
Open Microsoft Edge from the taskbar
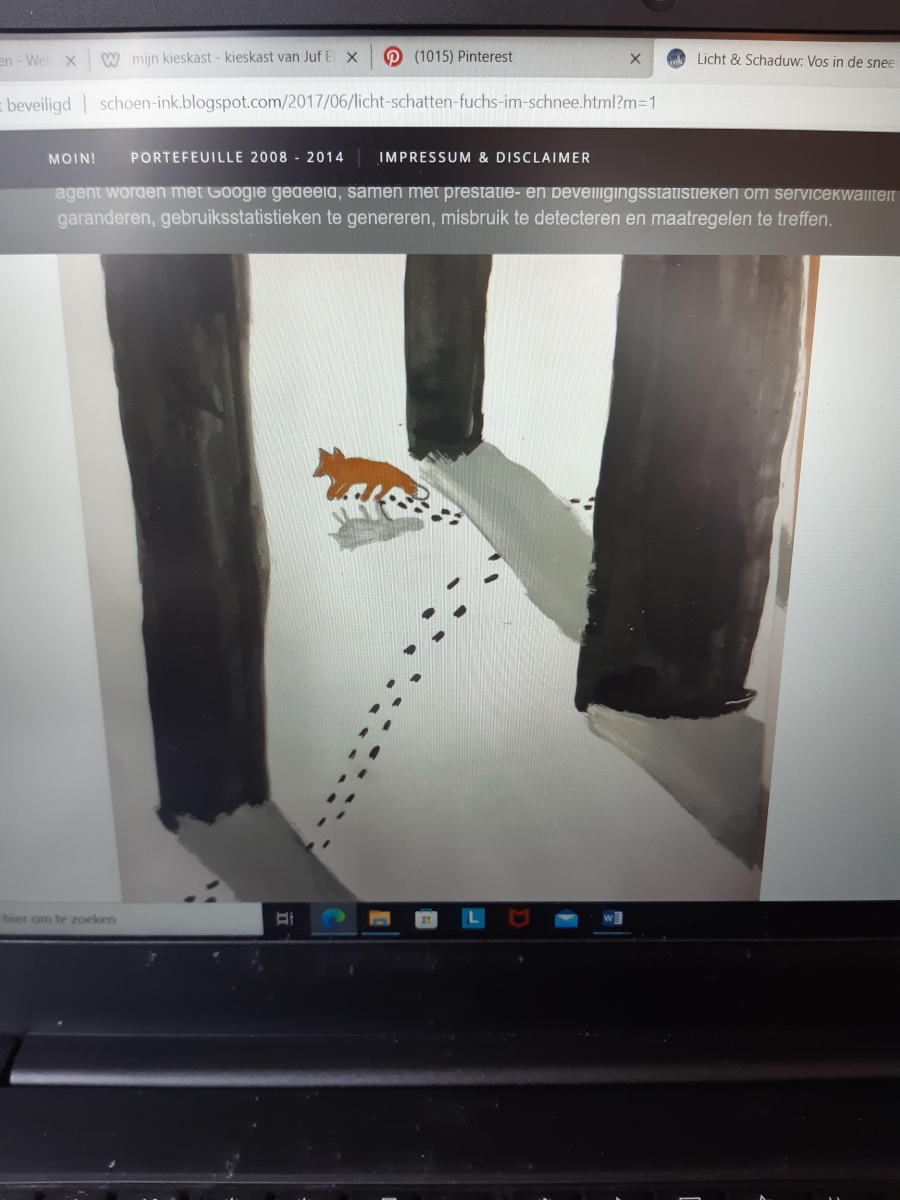coord(333,918)
